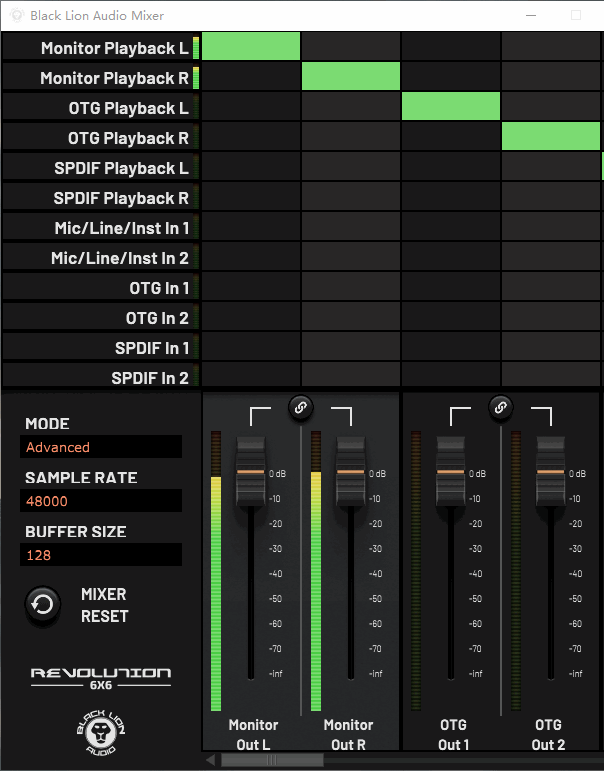Image resolution: width=604 pixels, height=771 pixels.
Task: Open the Sample Rate dropdown showing 48000
Action: point(103,501)
